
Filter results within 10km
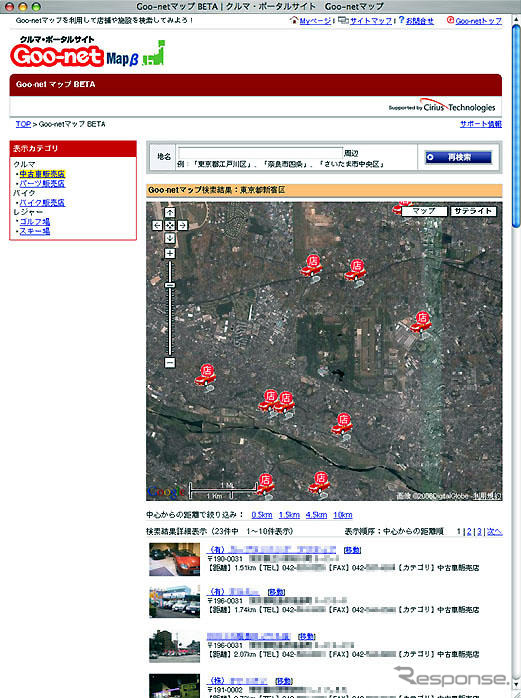pos(343,515)
